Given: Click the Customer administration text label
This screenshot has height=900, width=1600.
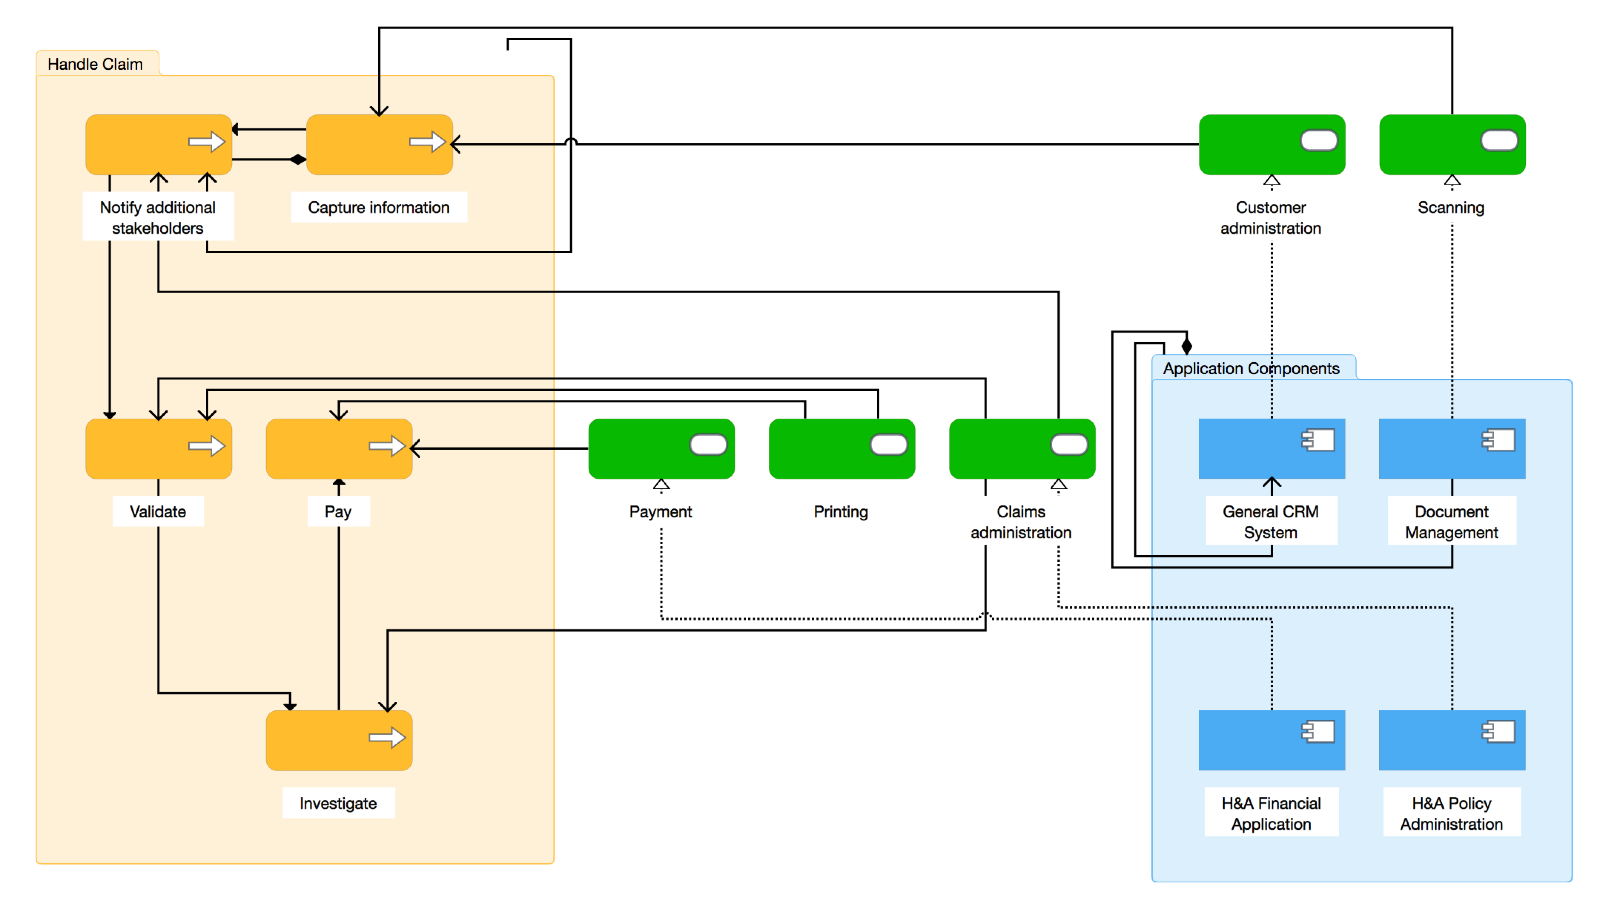Looking at the screenshot, I should pyautogui.click(x=1271, y=218).
